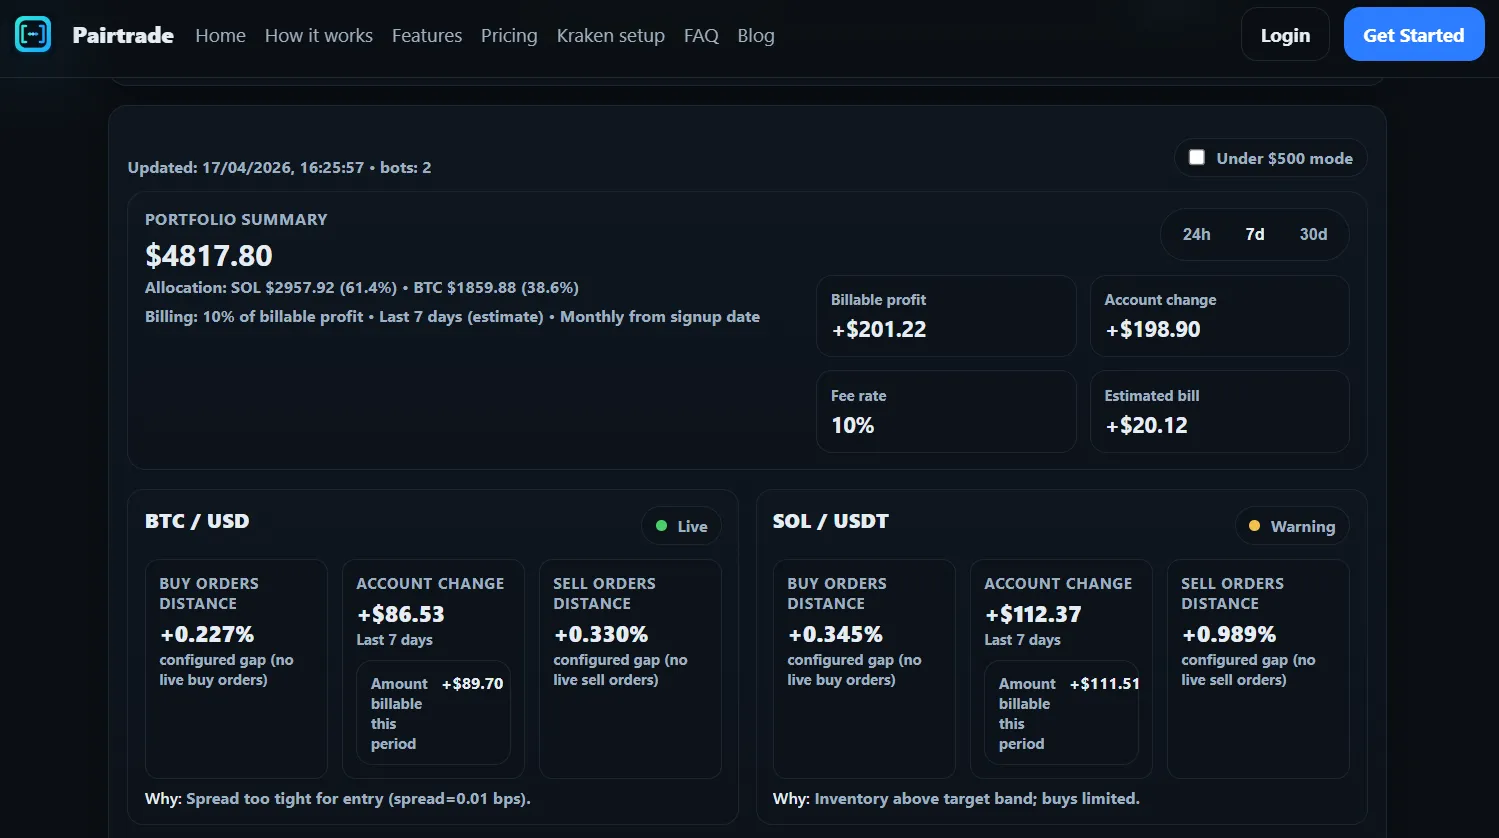Open Kraken setup guide
Viewport: 1499px width, 838px height.
610,35
